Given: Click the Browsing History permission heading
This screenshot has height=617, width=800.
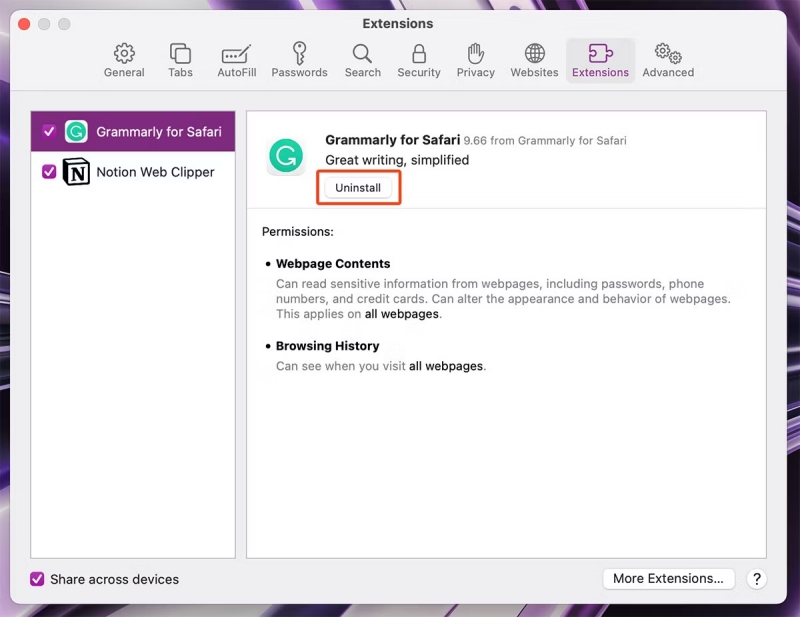Looking at the screenshot, I should tap(328, 345).
